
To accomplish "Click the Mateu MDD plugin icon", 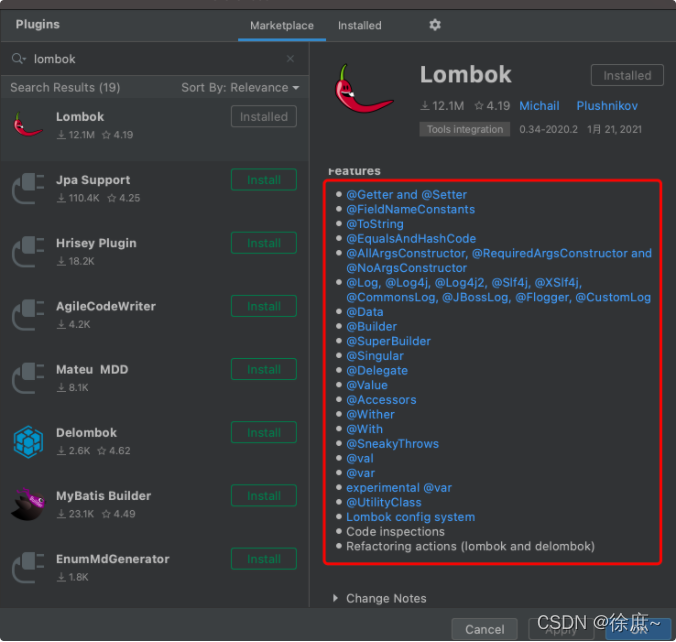I will coord(28,378).
